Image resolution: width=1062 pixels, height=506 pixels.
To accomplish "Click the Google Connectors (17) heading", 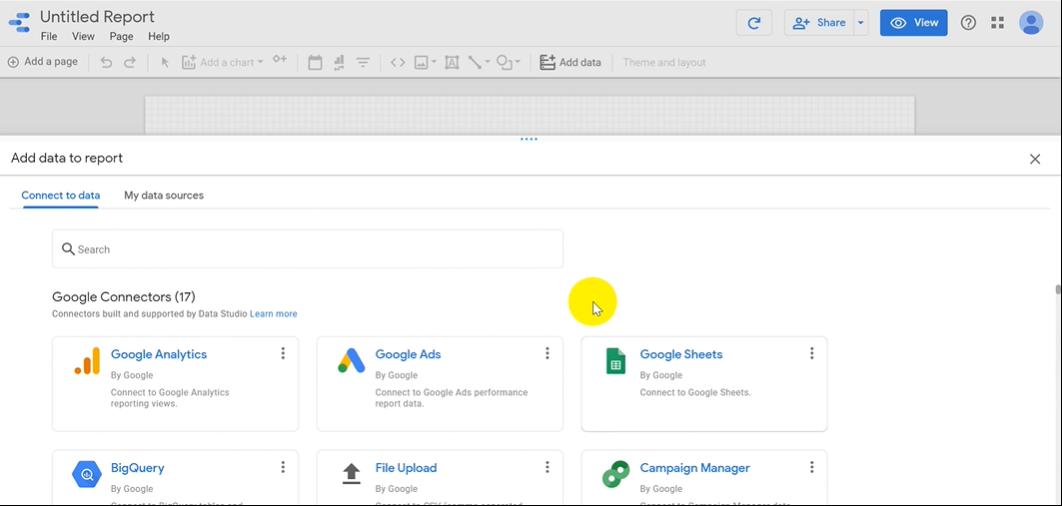I will [123, 297].
